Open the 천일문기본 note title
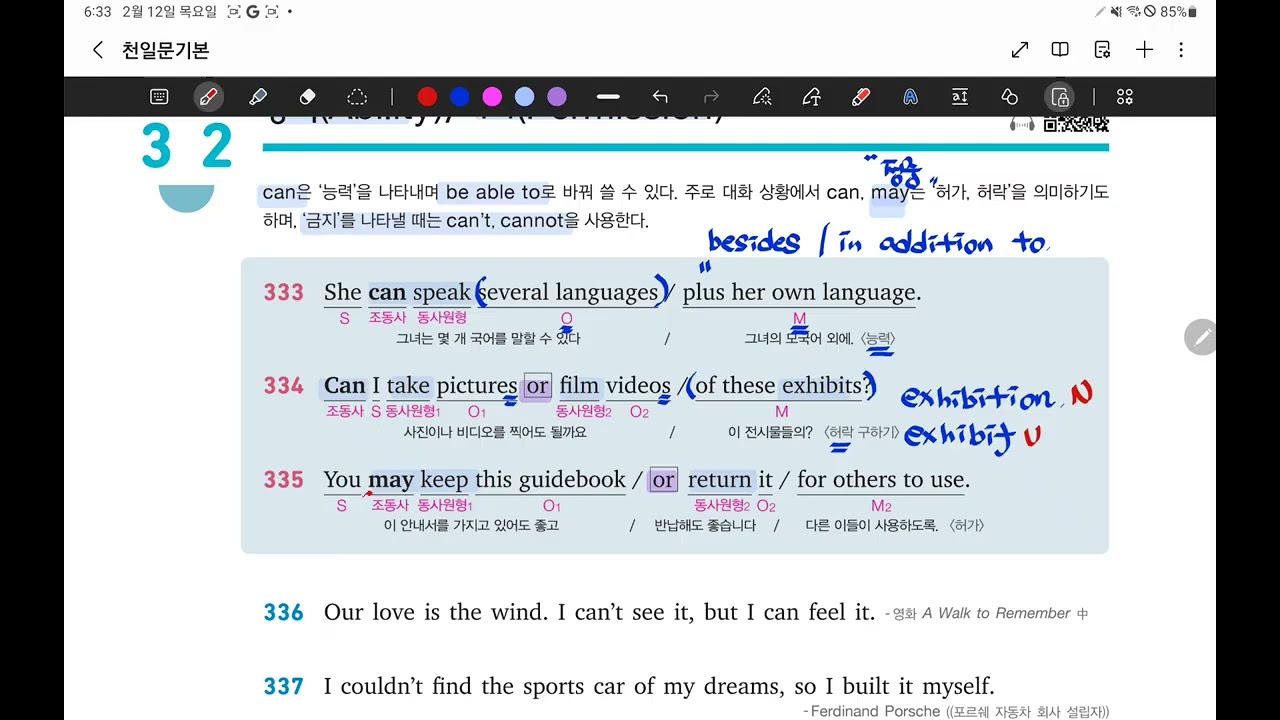The width and height of the screenshot is (1280, 720). [165, 50]
